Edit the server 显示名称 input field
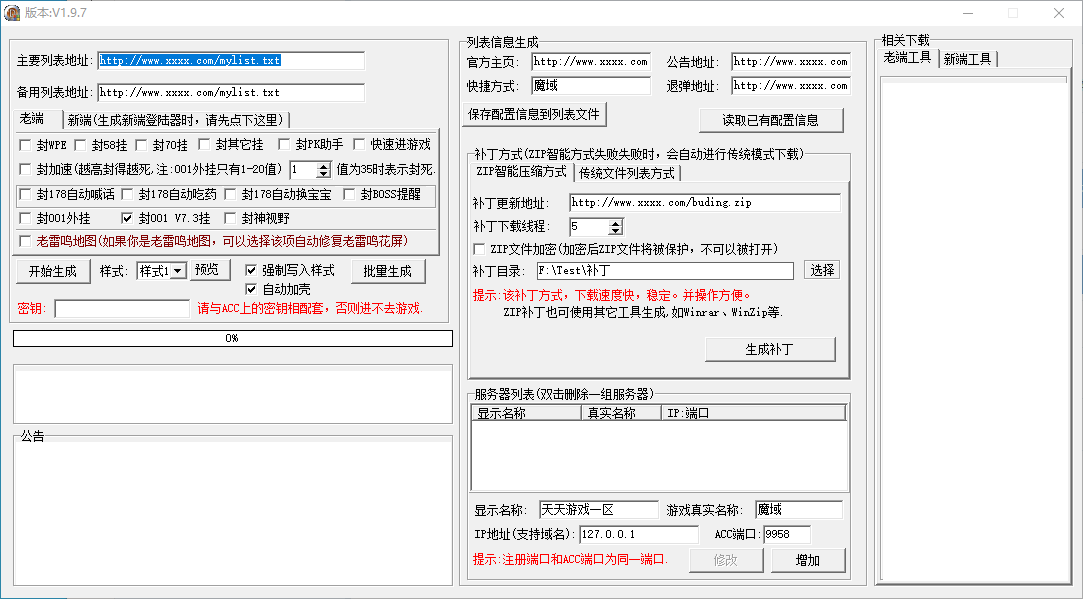The image size is (1083, 599). 599,510
